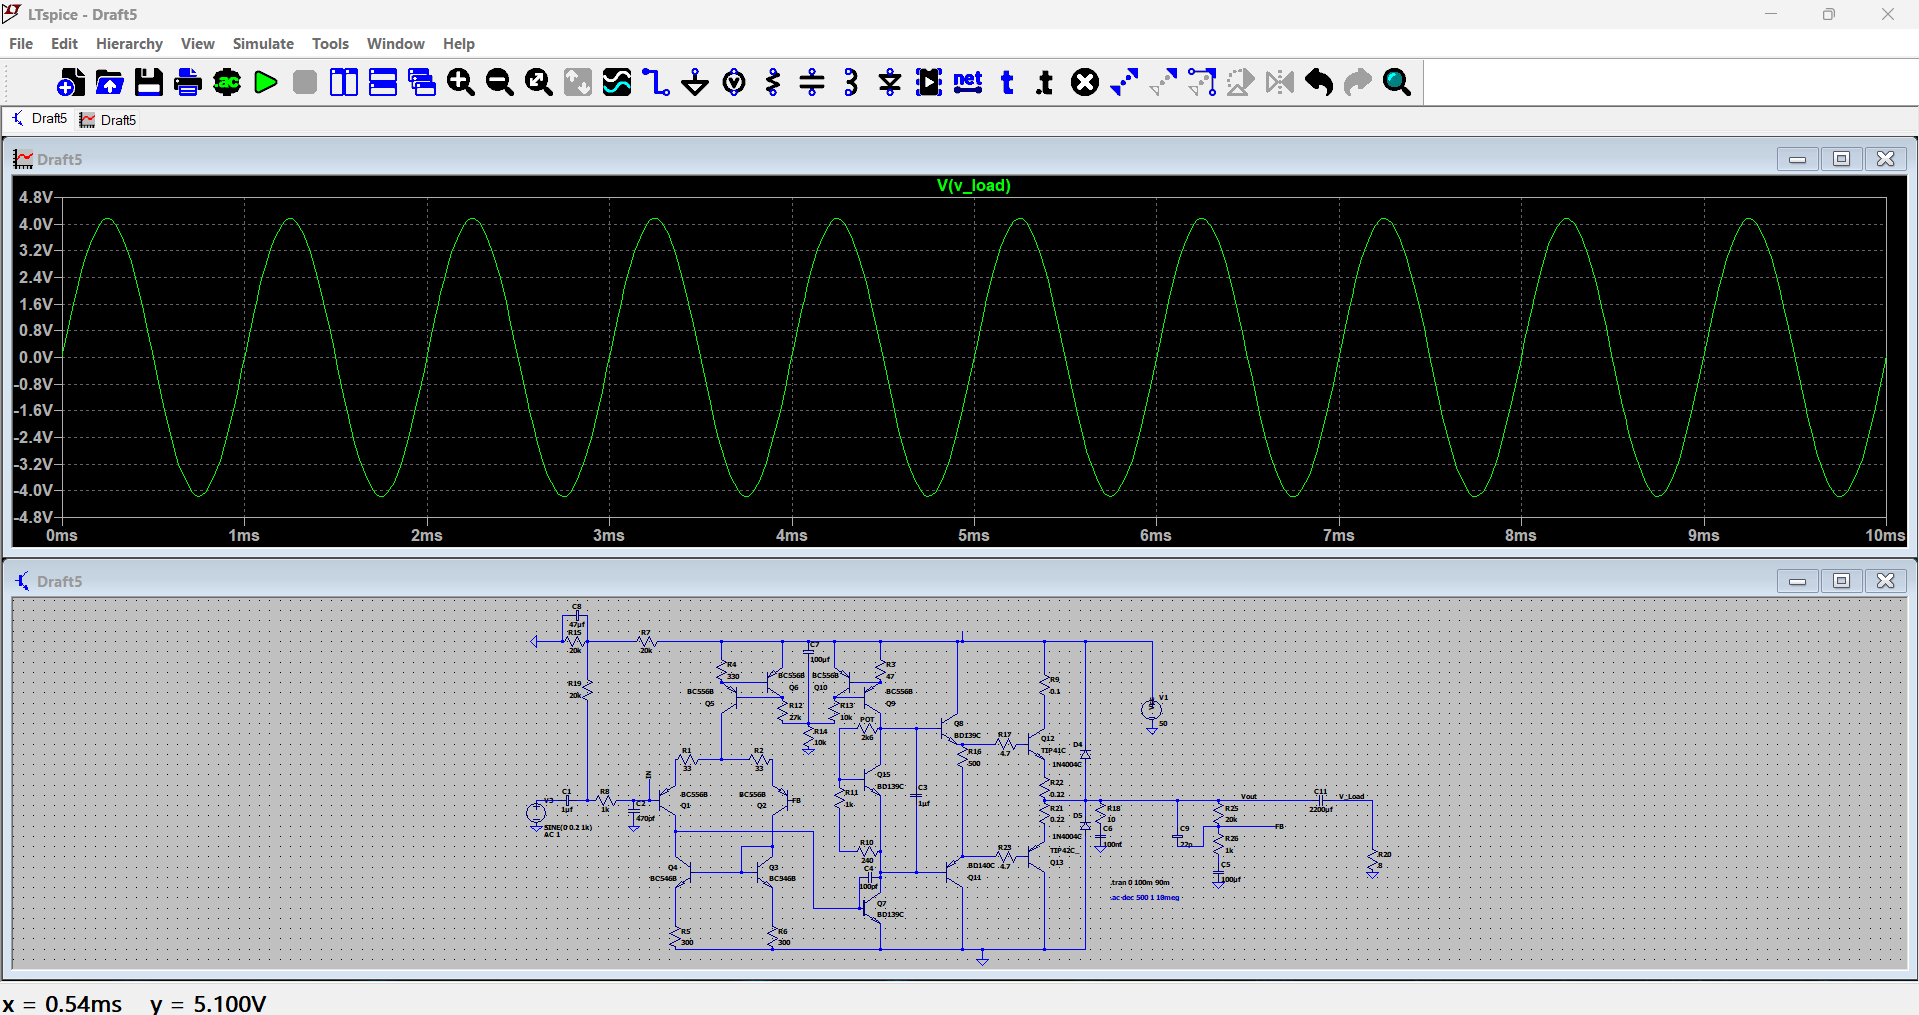1919x1015 pixels.
Task: Minimize the LTspice main window
Action: [x=1771, y=15]
